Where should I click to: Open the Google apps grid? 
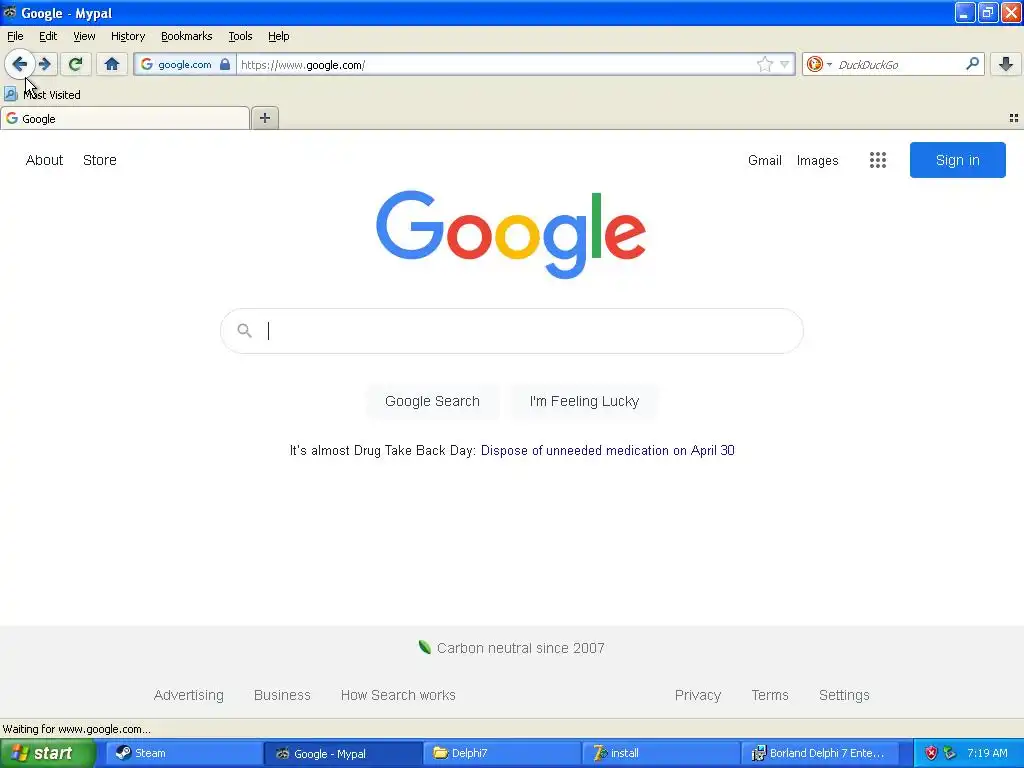pos(878,160)
